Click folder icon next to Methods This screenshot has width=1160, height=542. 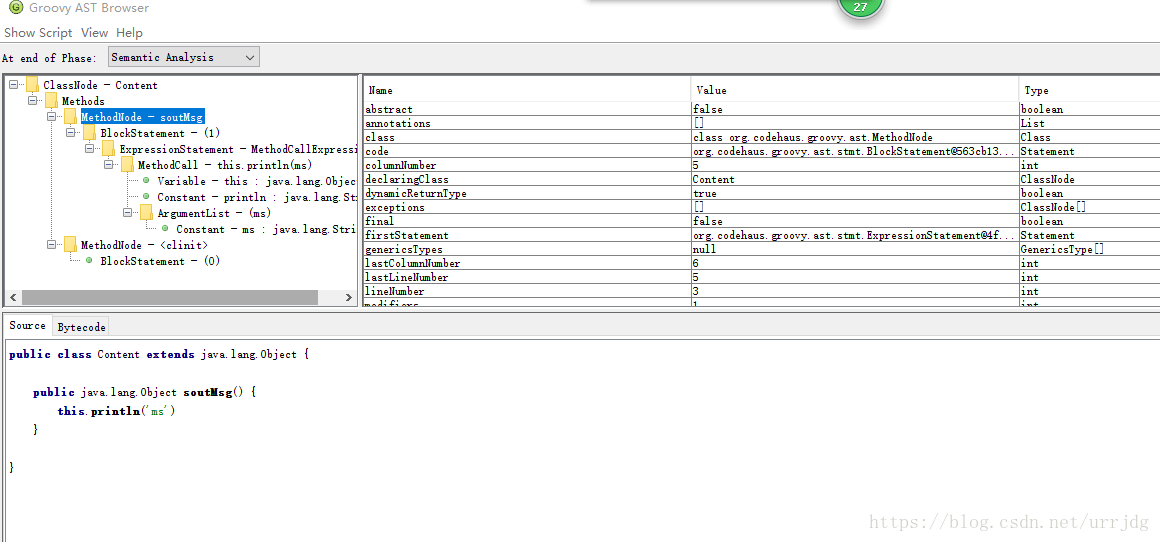[51, 101]
